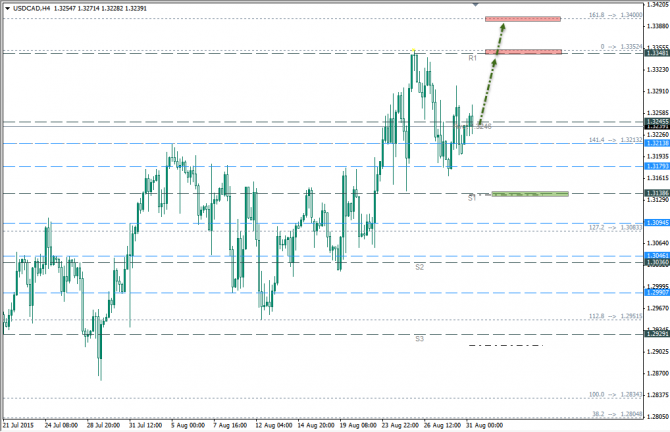Screen dimensions: 670x432
Task: Click the blue 1.30945 price tag
Action: (657, 223)
